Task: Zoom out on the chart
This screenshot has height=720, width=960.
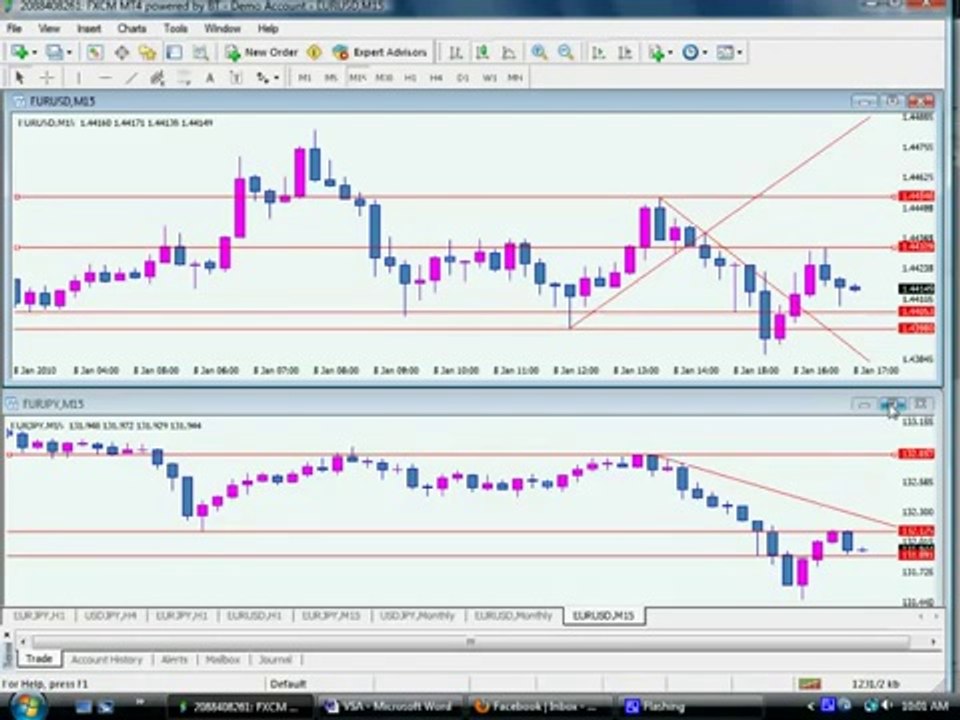Action: point(566,53)
